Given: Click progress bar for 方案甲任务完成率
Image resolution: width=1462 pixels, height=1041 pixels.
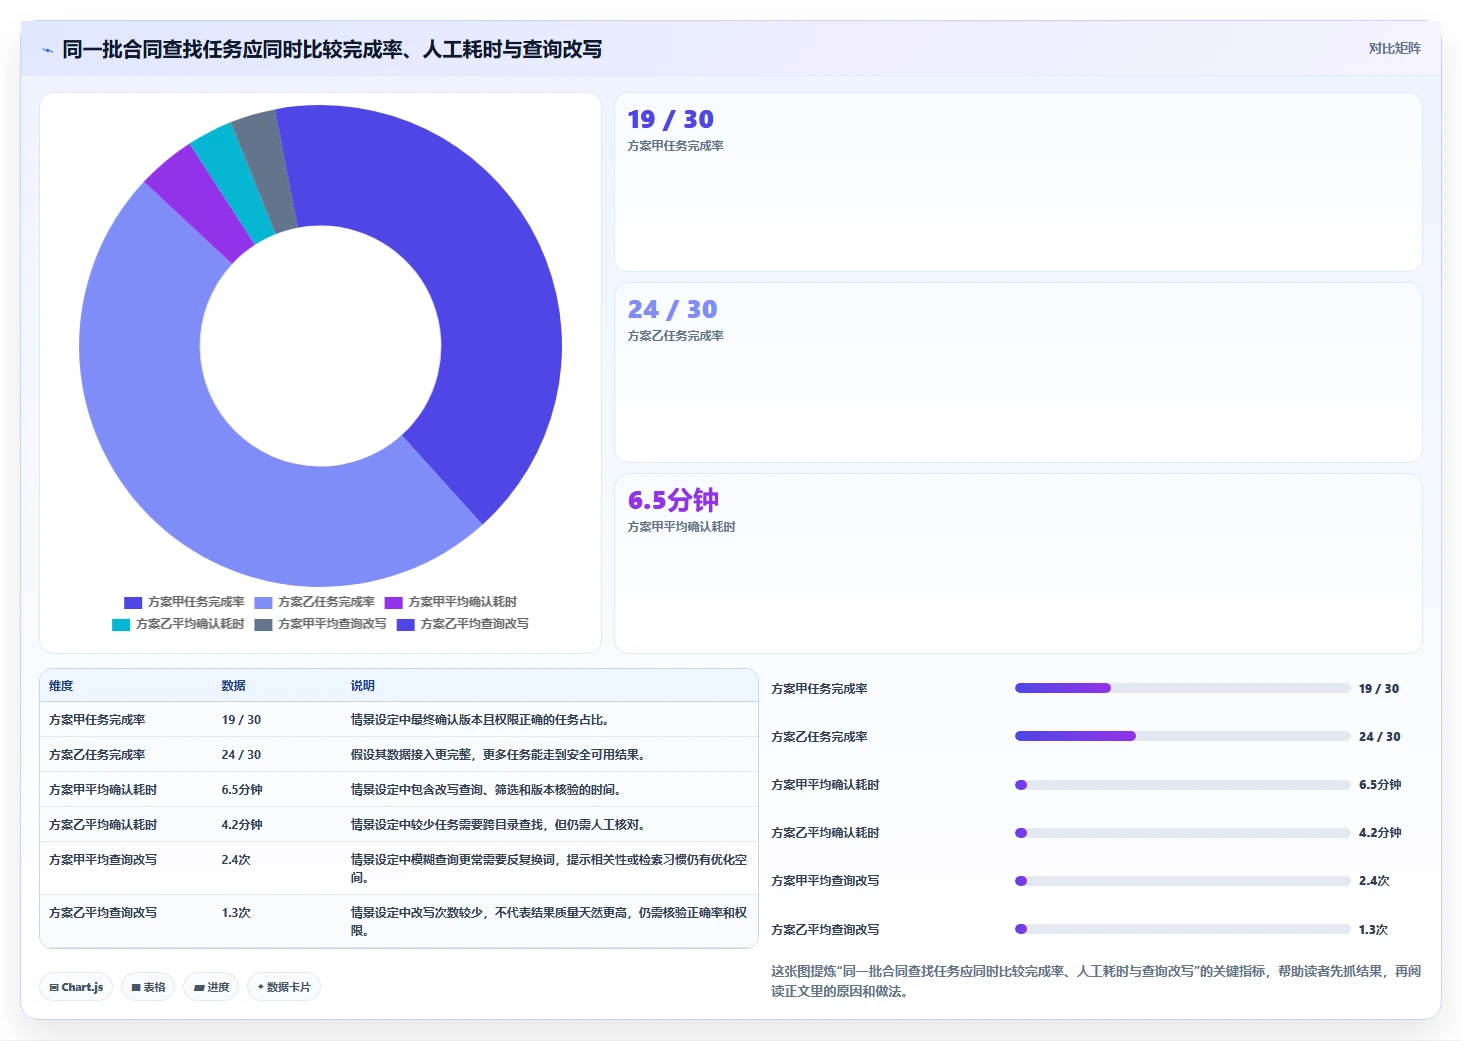Looking at the screenshot, I should (1182, 688).
